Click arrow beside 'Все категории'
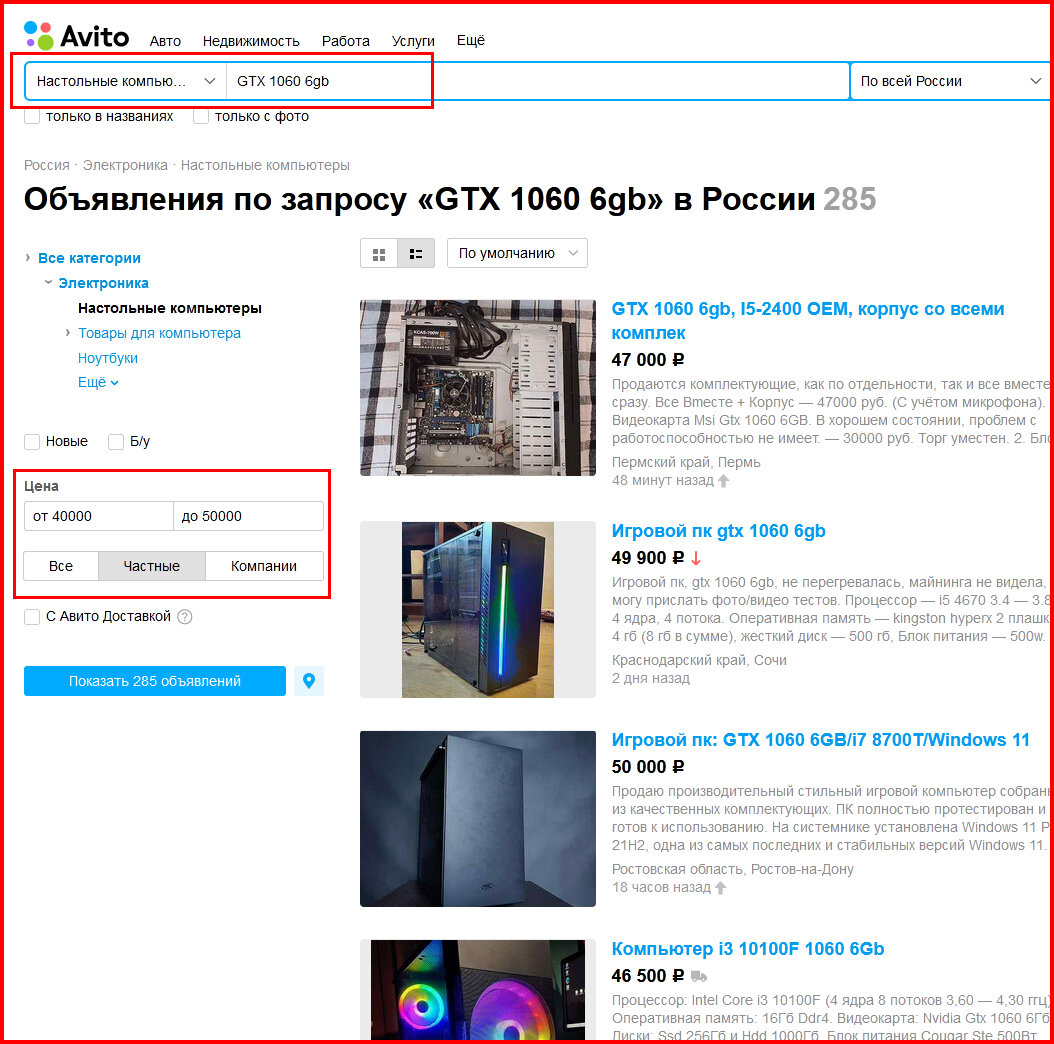Screen dimensions: 1054x1044 point(28,257)
